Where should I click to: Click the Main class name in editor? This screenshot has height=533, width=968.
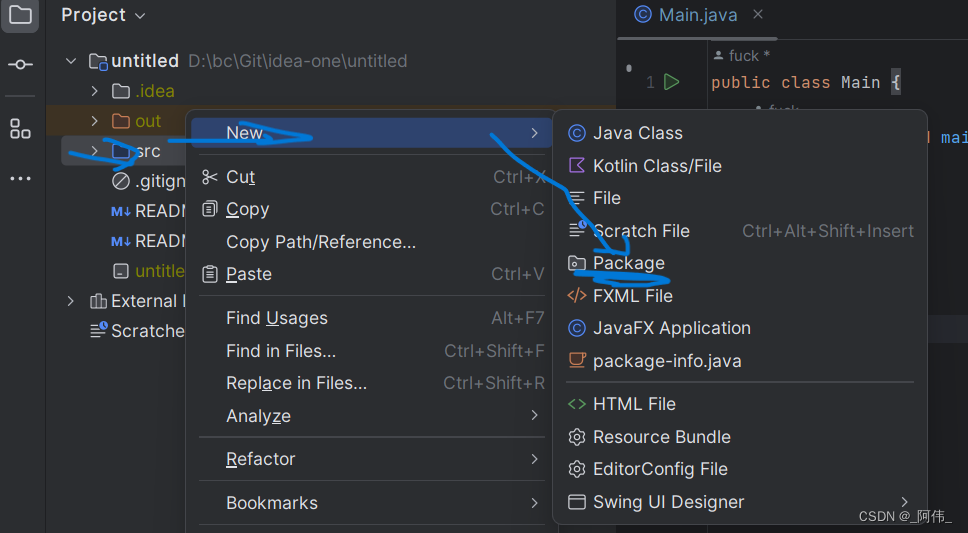pyautogui.click(x=860, y=82)
